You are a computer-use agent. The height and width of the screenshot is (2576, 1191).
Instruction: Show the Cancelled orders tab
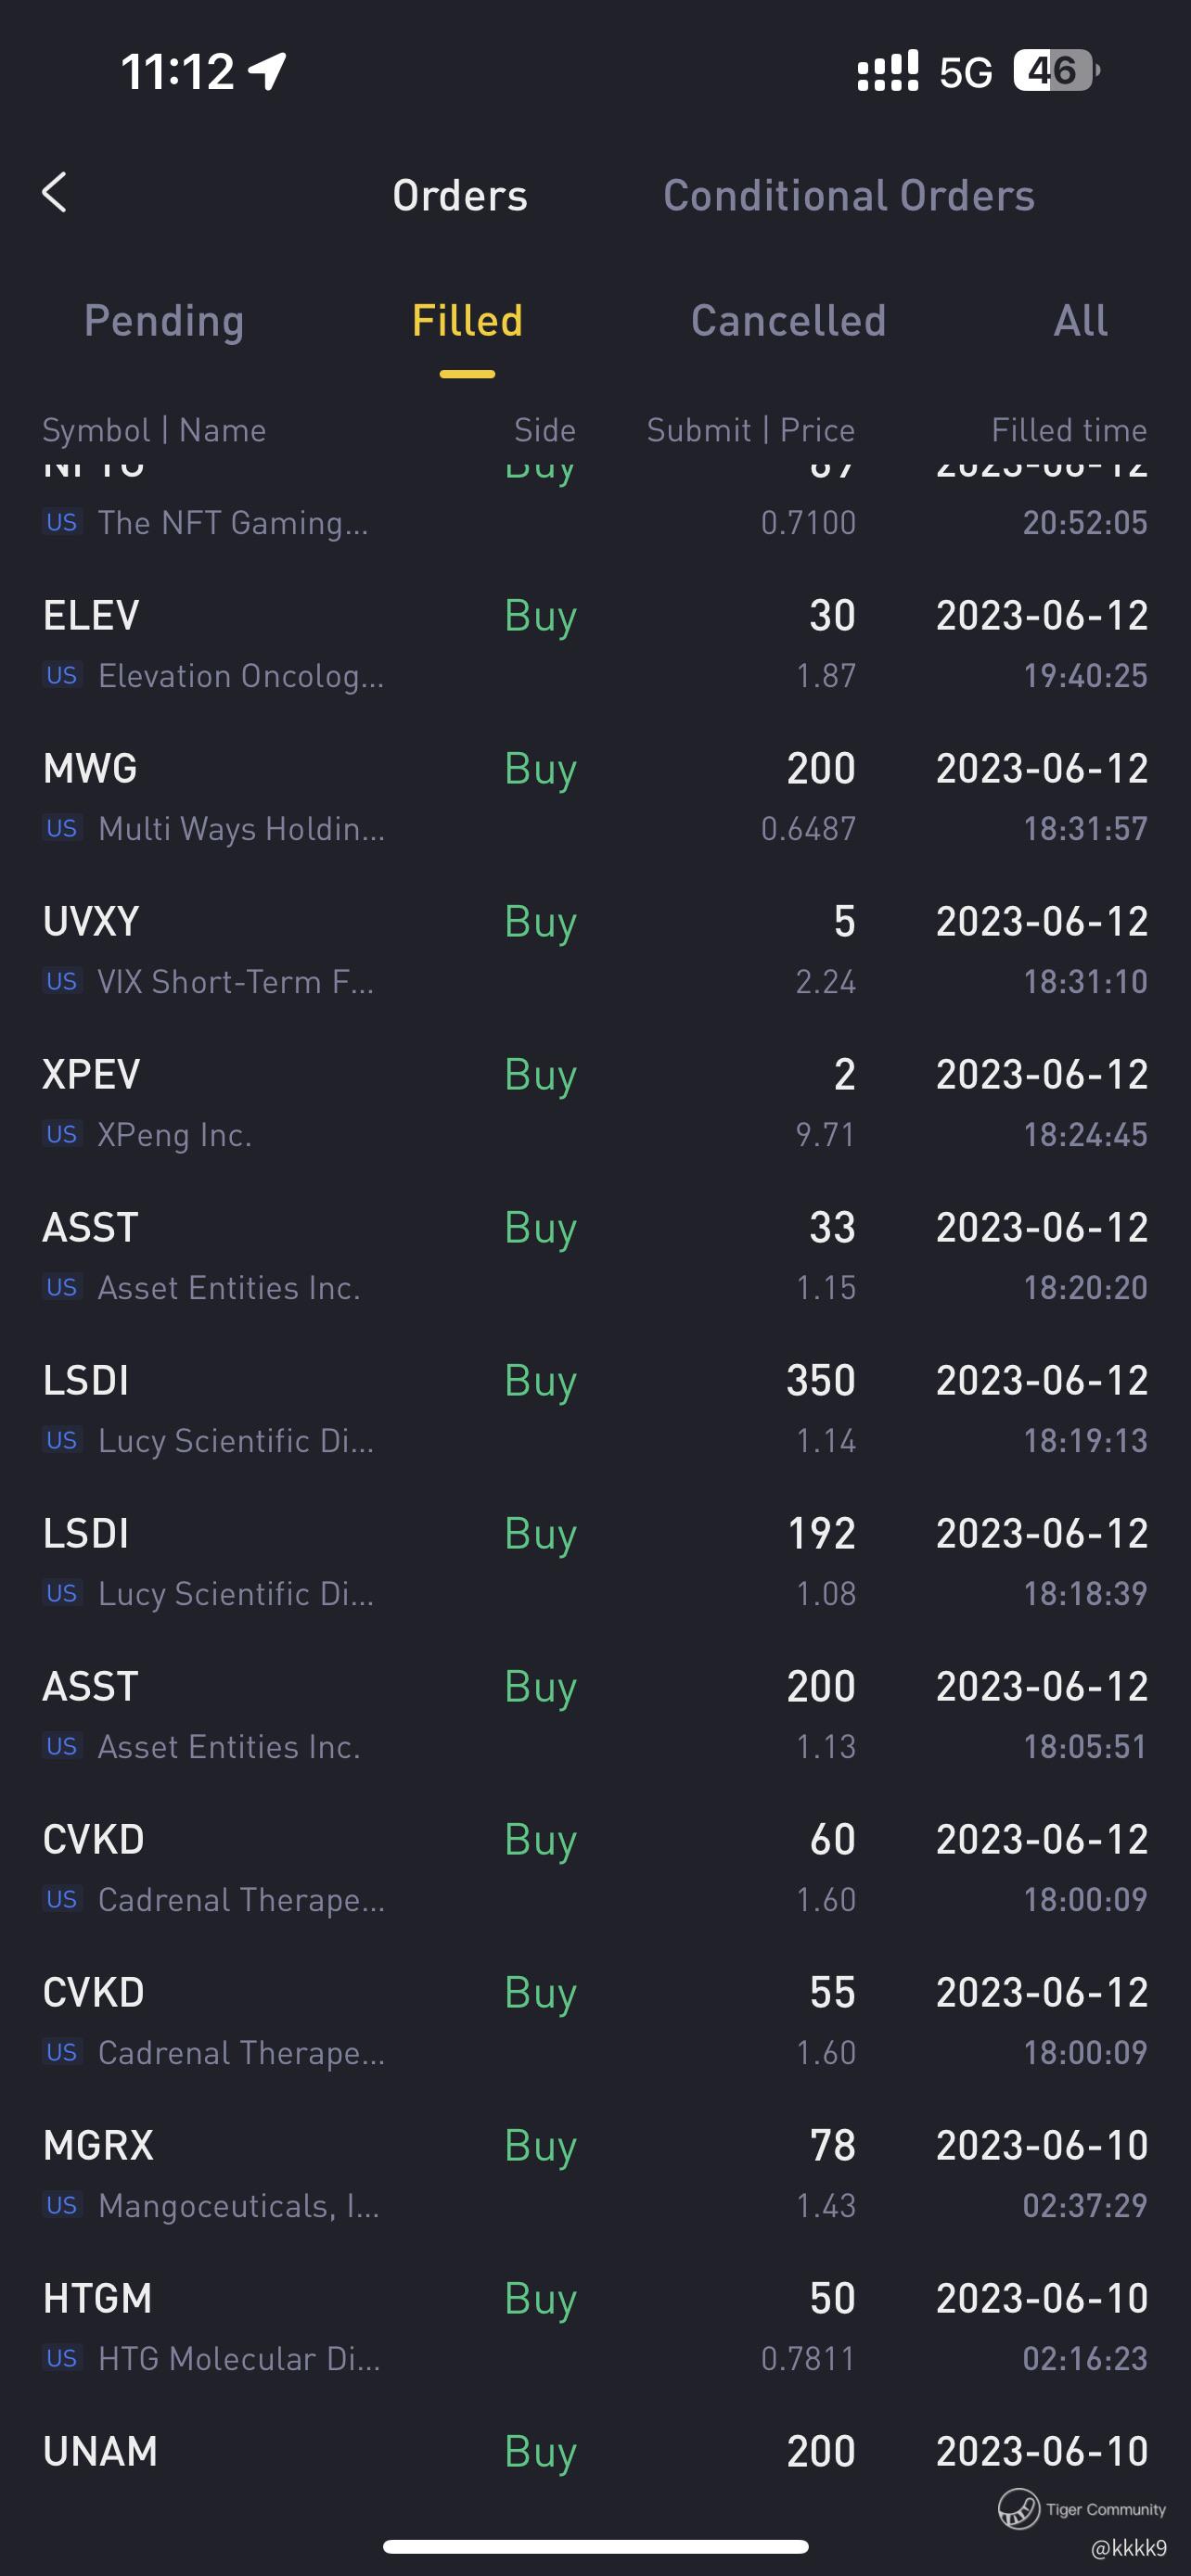[788, 321]
